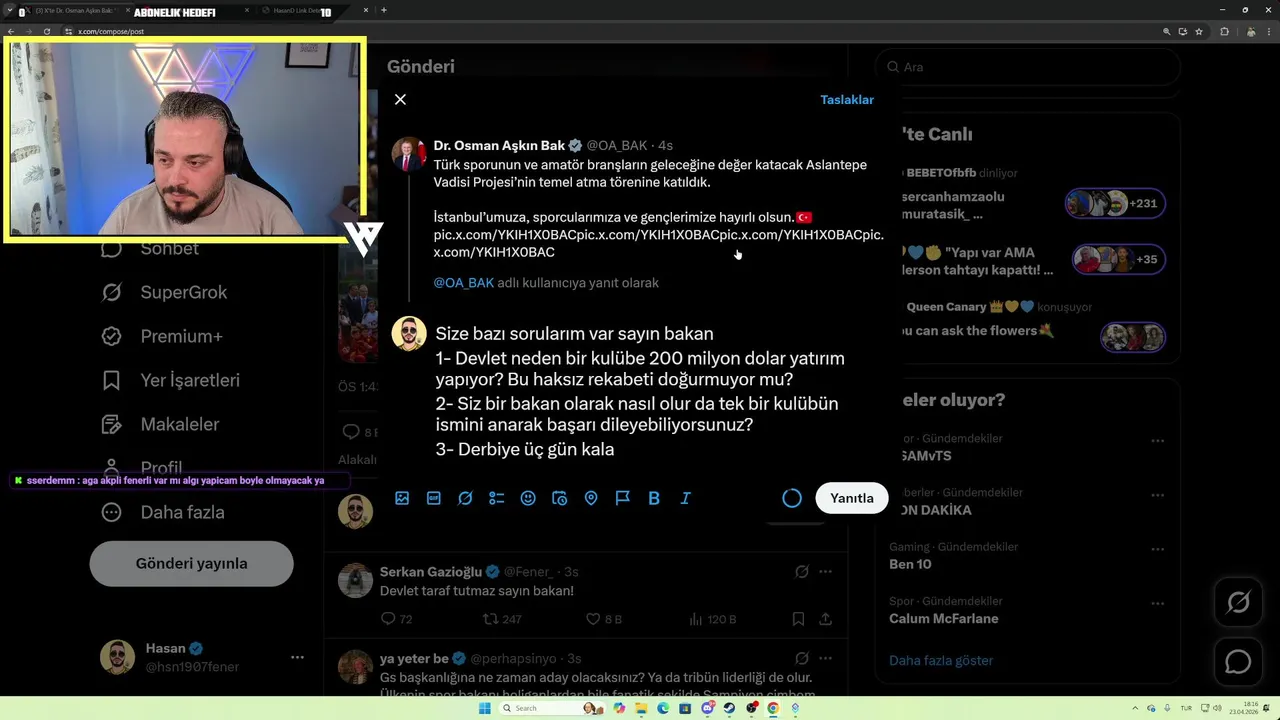Open a new browser tab

[x=384, y=10]
